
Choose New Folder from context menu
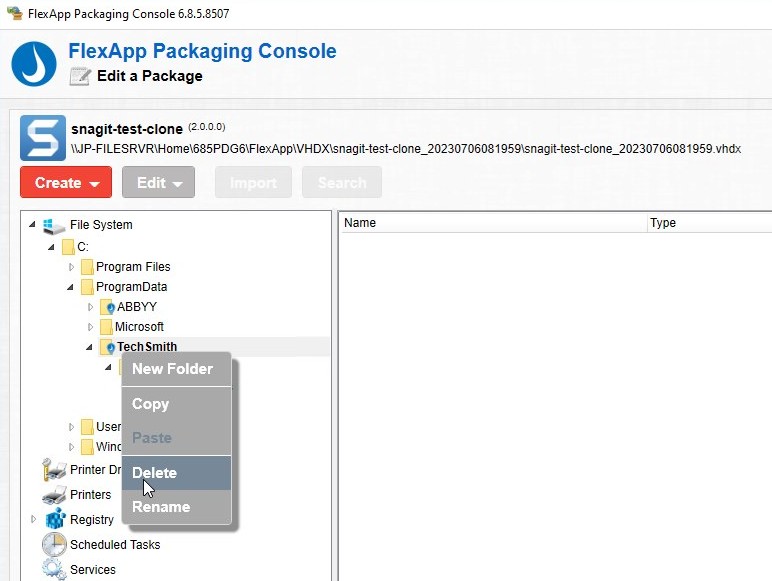176,369
